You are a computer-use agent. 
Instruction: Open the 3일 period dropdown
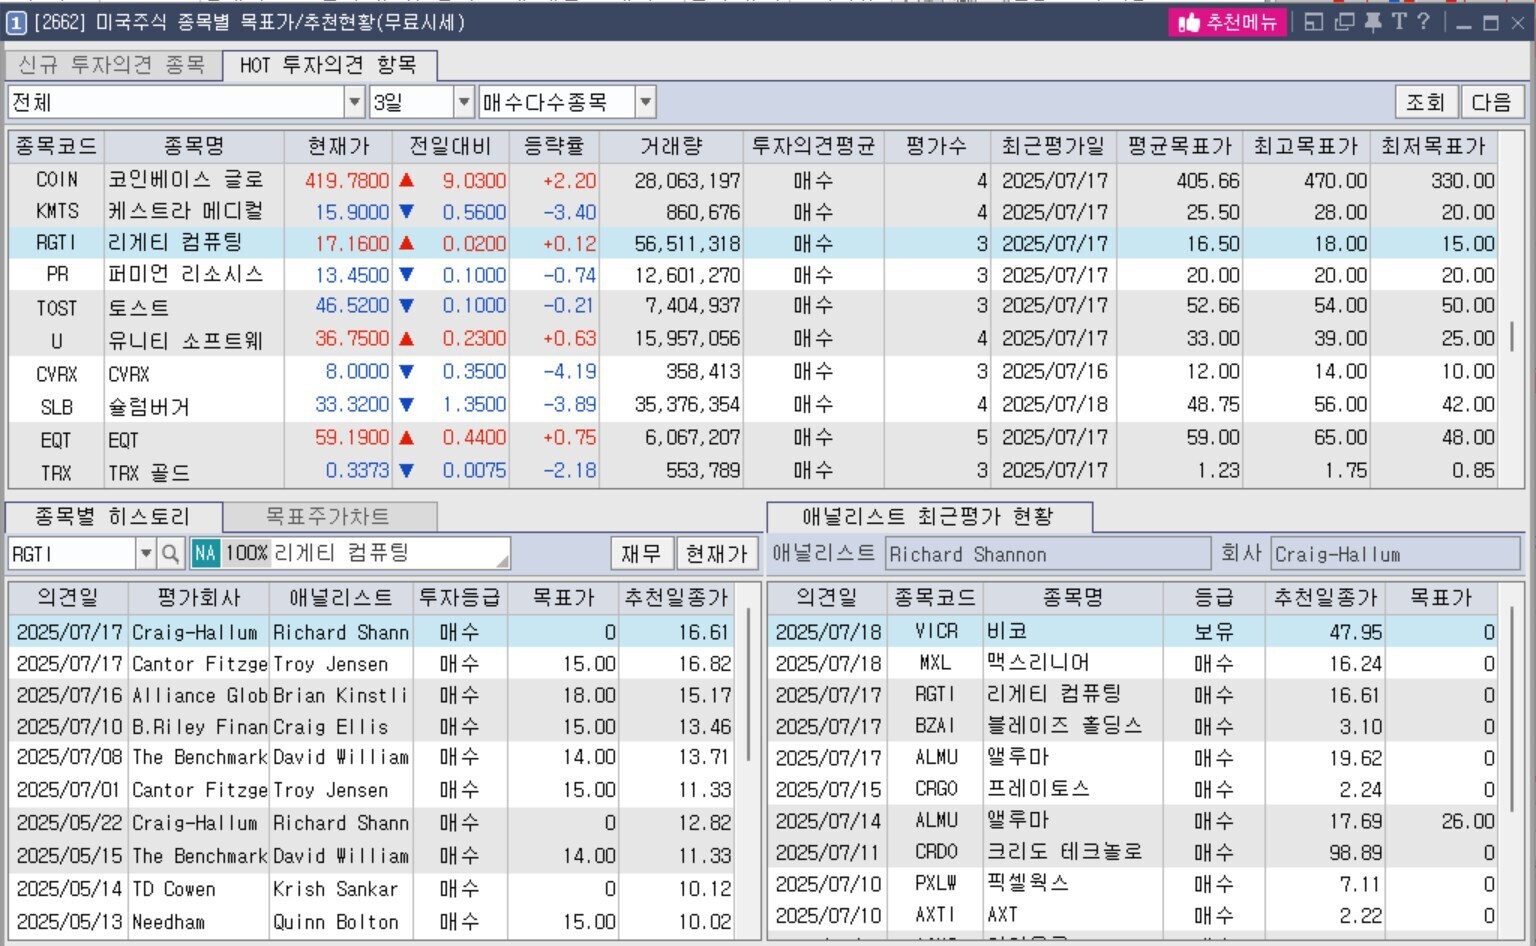click(x=463, y=102)
